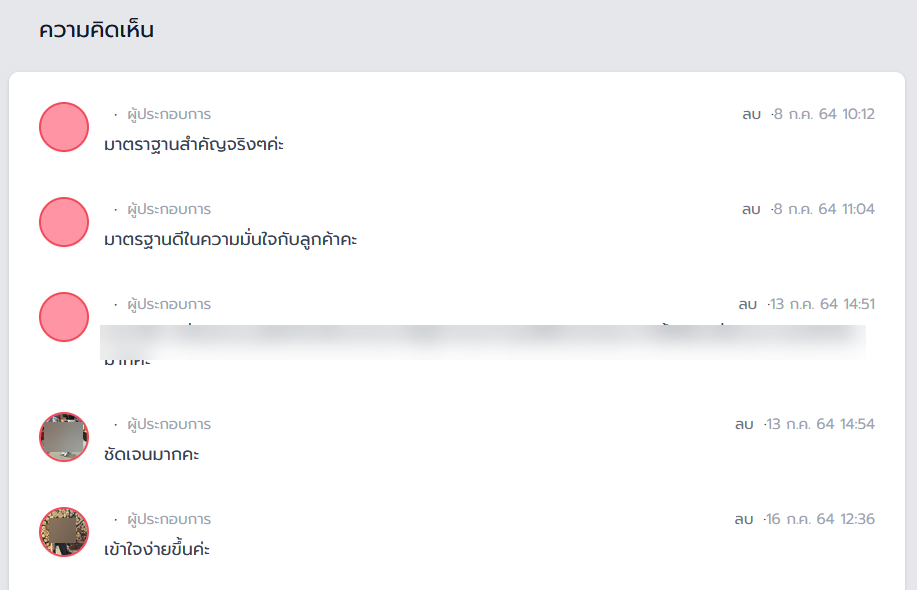The height and width of the screenshot is (590, 917).
Task: Click the pink avatar beside comment "มาตราฐานสำคัญจริงๆค่ะ"
Action: tap(64, 127)
